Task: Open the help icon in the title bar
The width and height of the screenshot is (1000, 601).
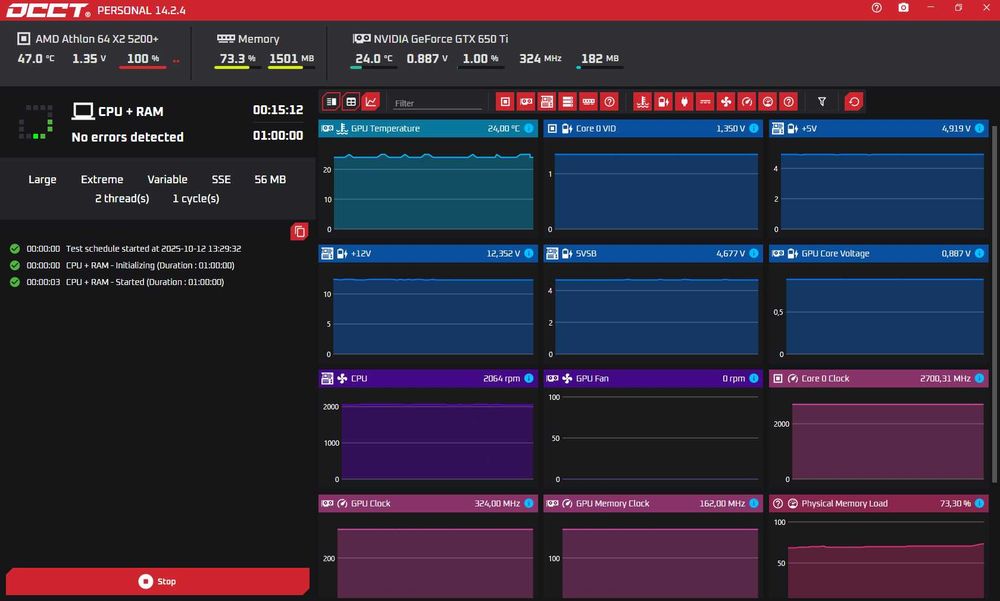Action: coord(876,8)
